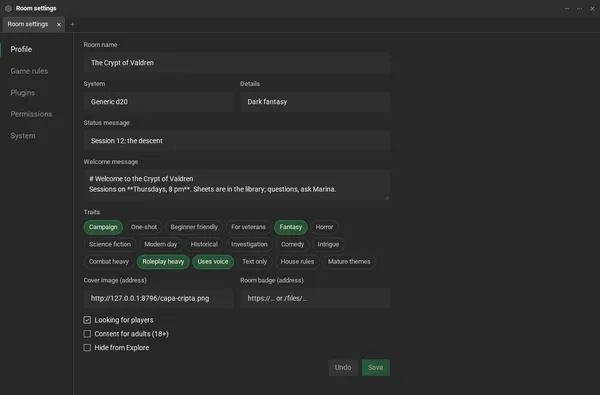
Task: Click the Cover image address field
Action: click(158, 298)
